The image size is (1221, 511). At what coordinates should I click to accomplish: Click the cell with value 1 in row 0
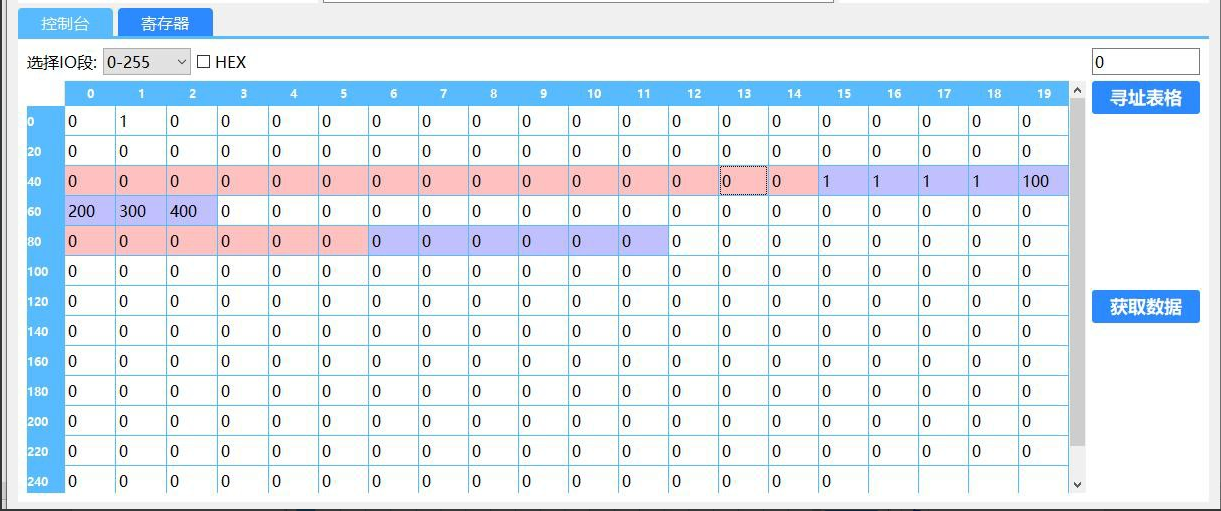(141, 121)
